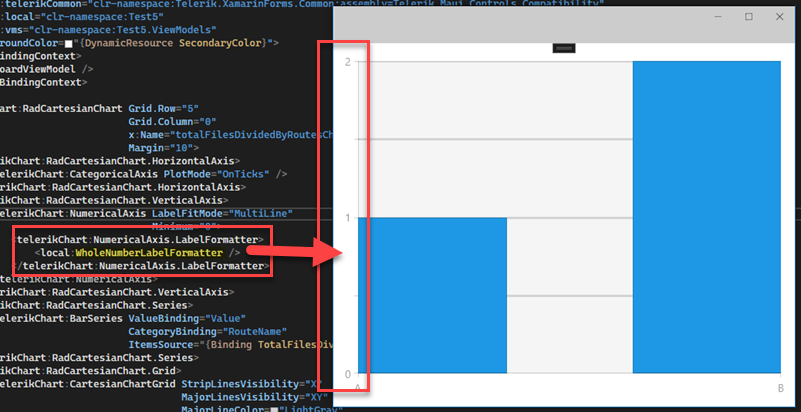
Task: Expand the collapsed debug toolbar handle in chart window
Action: point(564,48)
